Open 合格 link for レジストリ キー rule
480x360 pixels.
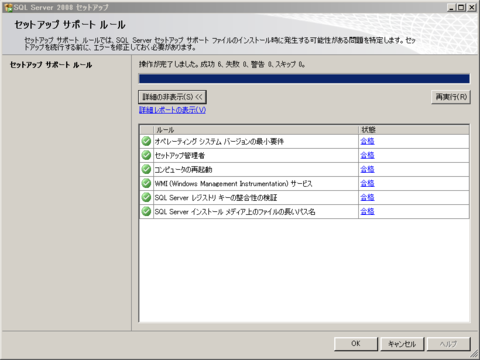coord(367,197)
